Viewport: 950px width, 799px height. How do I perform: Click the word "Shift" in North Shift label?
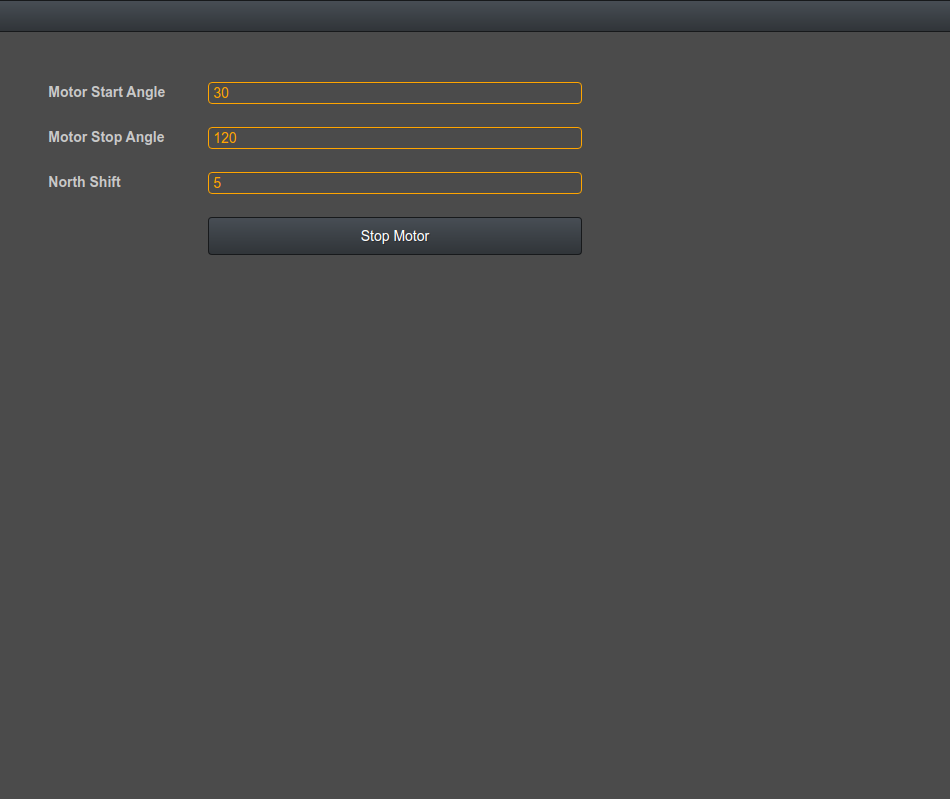(103, 182)
